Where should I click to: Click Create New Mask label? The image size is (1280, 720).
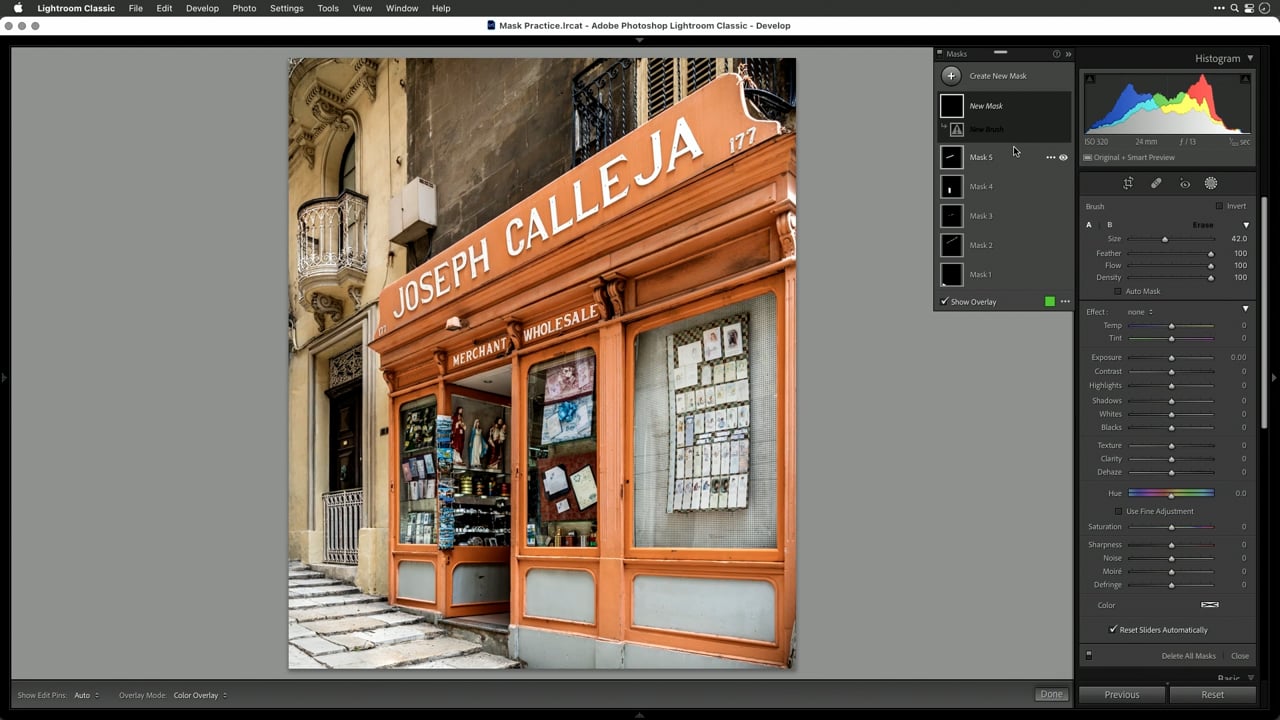tap(998, 76)
